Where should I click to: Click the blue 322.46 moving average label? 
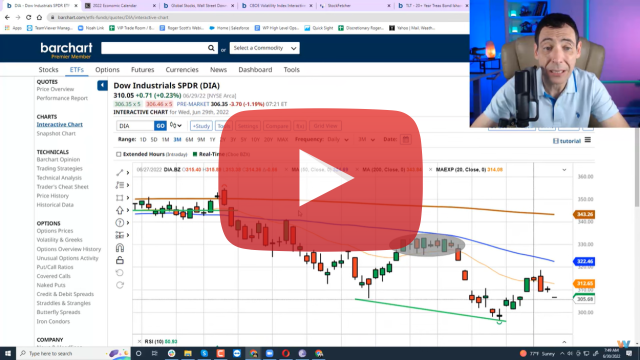584,261
